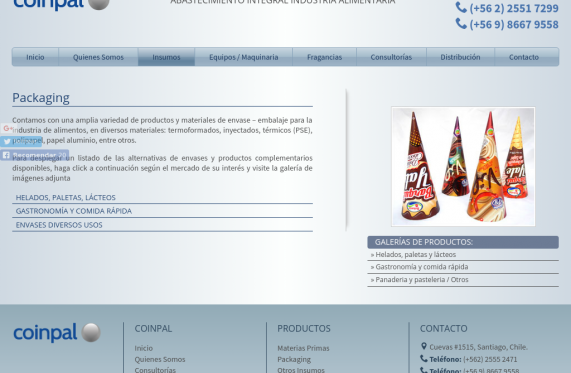
Task: Click the header phone number (+56 9) 8667 9558
Action: [514, 24]
